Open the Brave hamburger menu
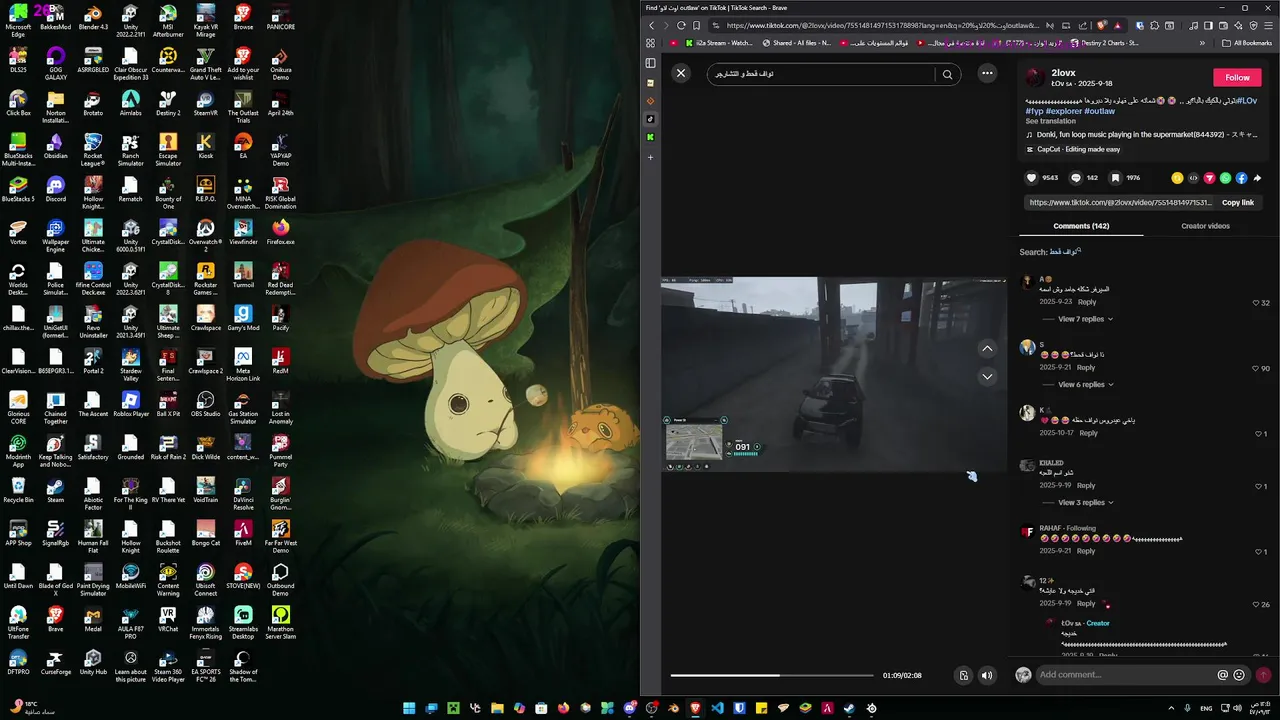This screenshot has height=720, width=1280. (x=1269, y=25)
